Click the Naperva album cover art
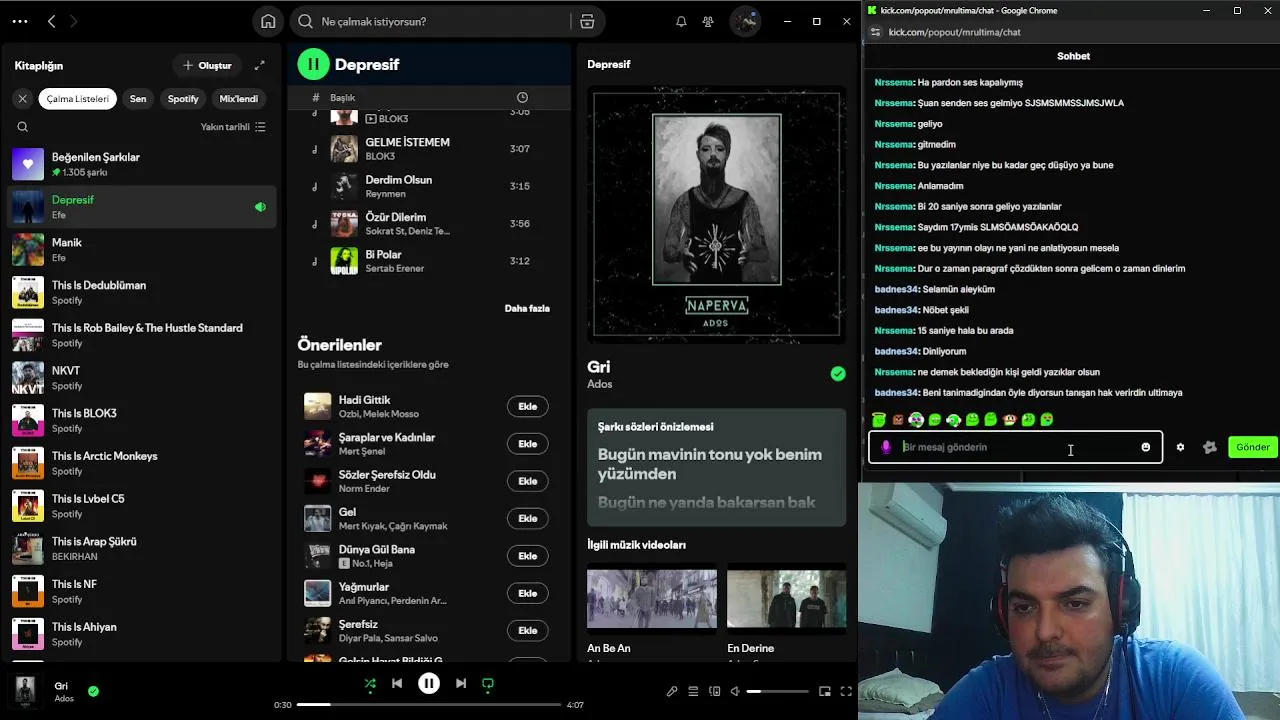Screen dimensions: 1280x720 pyautogui.click(x=716, y=214)
